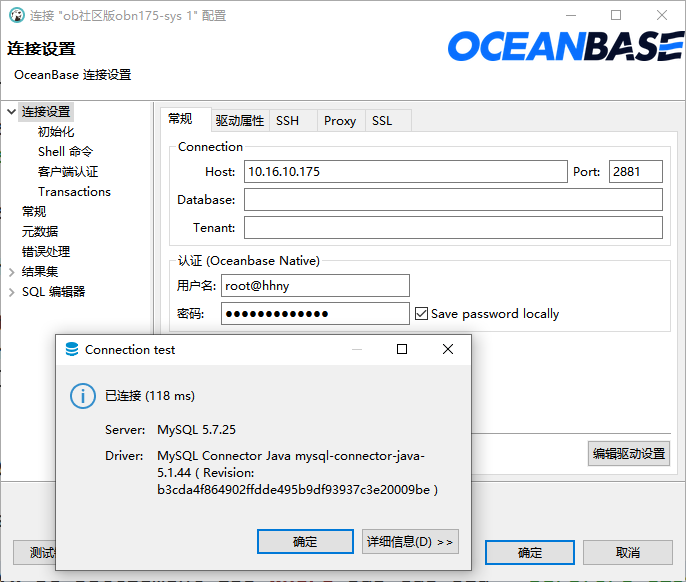Click the info icon in Connection test dialog

(x=82, y=396)
